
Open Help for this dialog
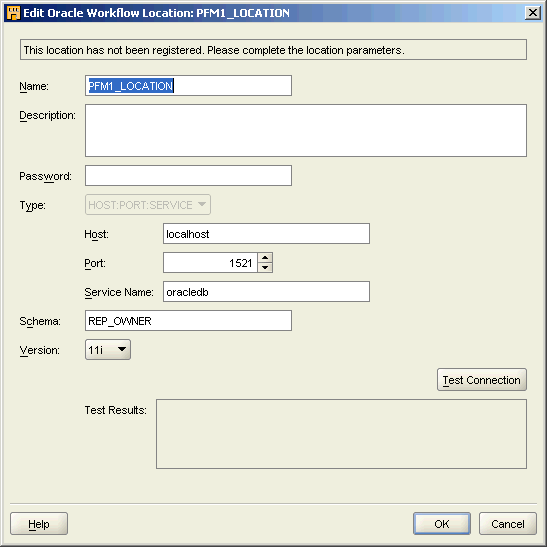(39, 524)
